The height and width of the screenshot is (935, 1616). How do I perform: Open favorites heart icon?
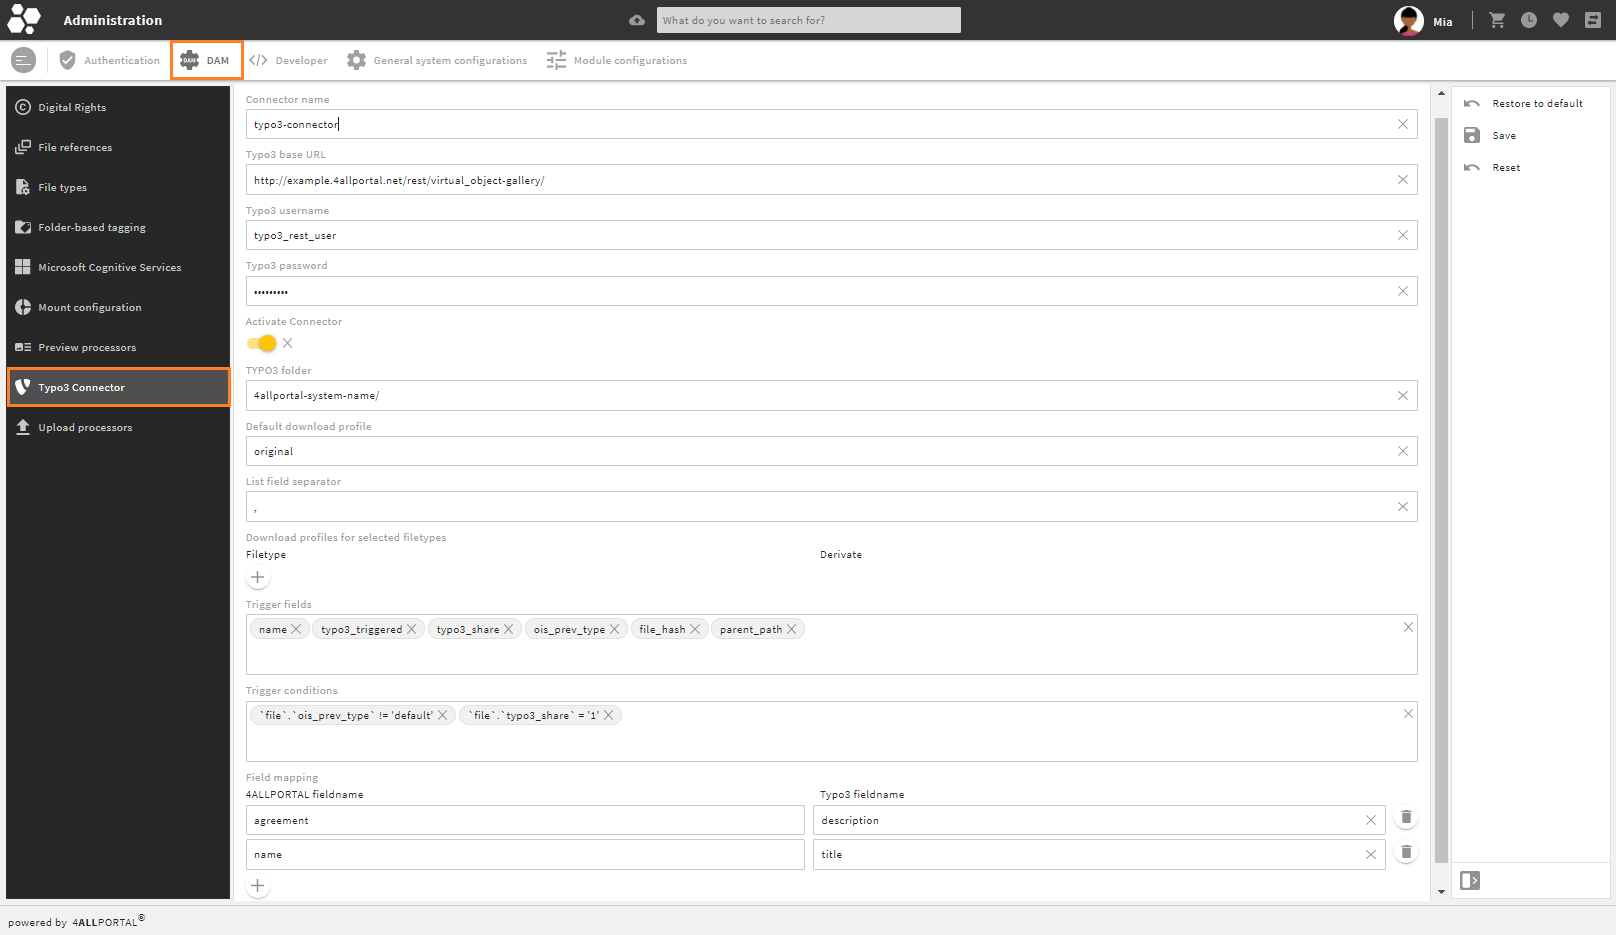point(1561,20)
